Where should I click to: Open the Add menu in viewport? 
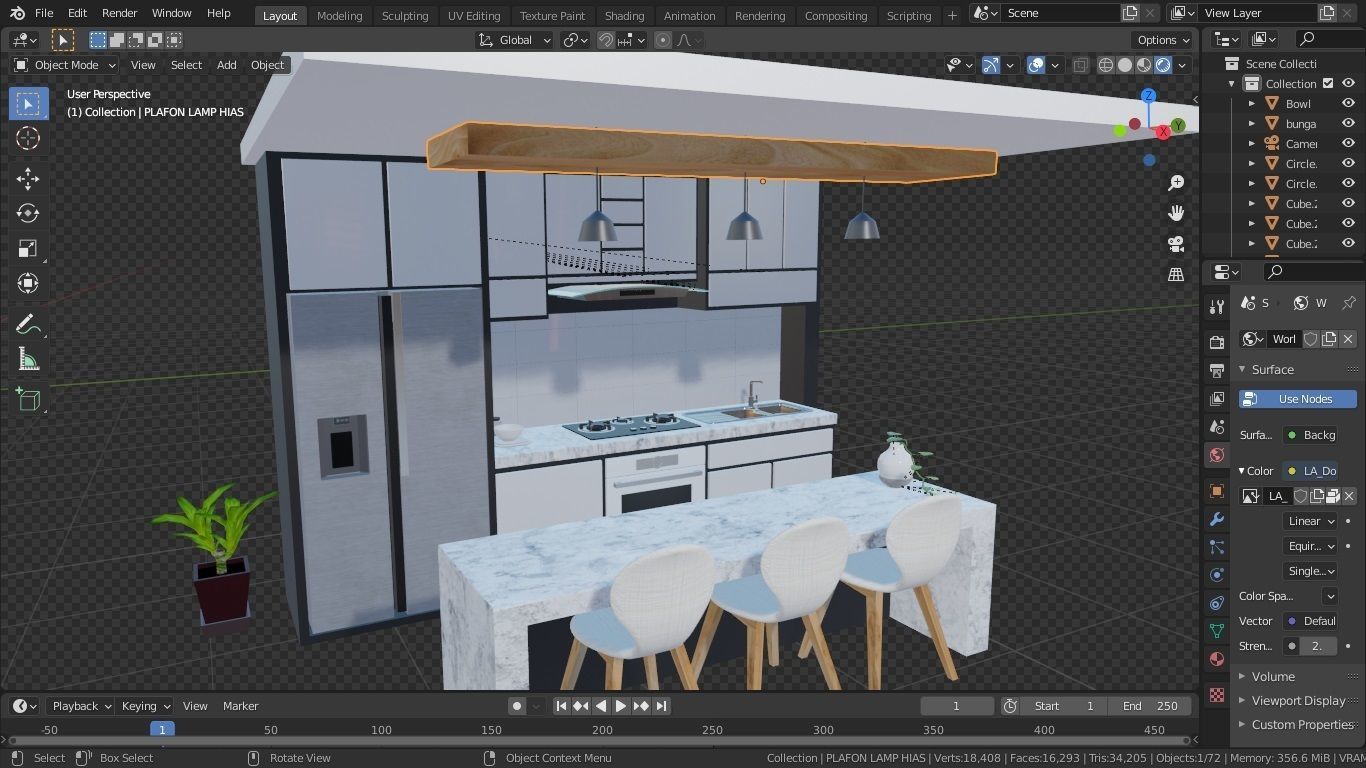(227, 65)
